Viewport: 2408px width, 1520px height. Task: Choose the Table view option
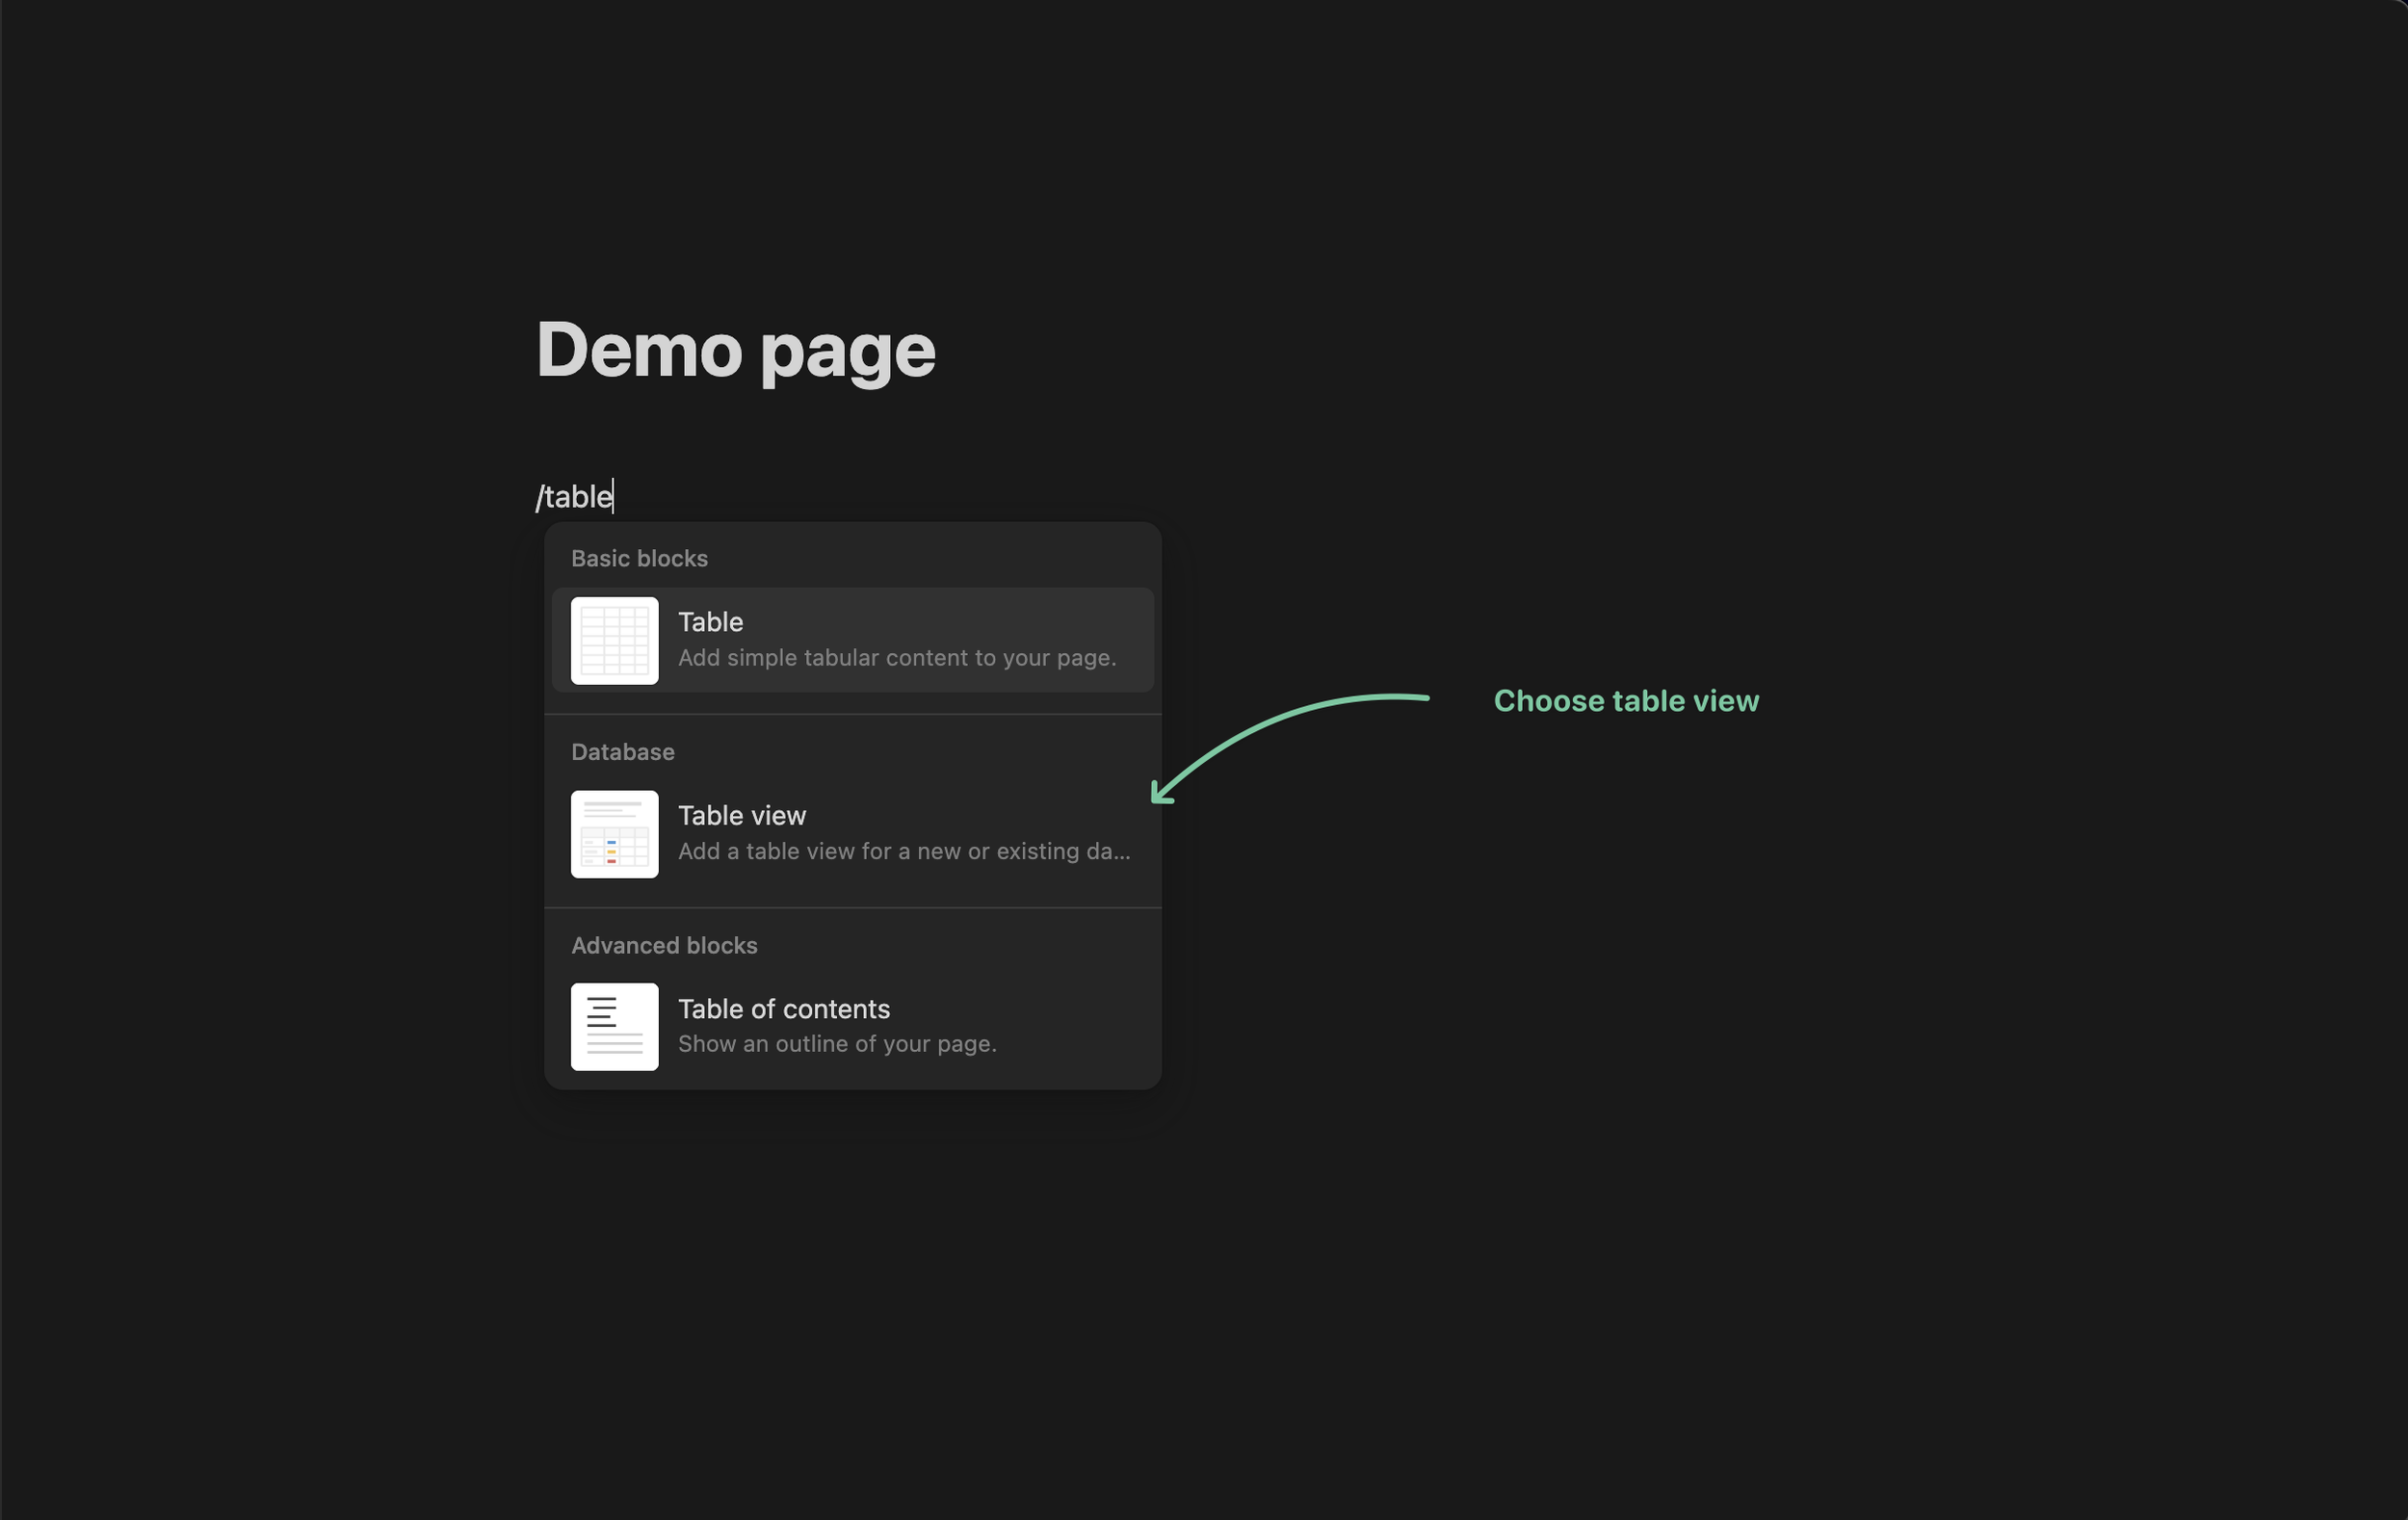pos(900,834)
